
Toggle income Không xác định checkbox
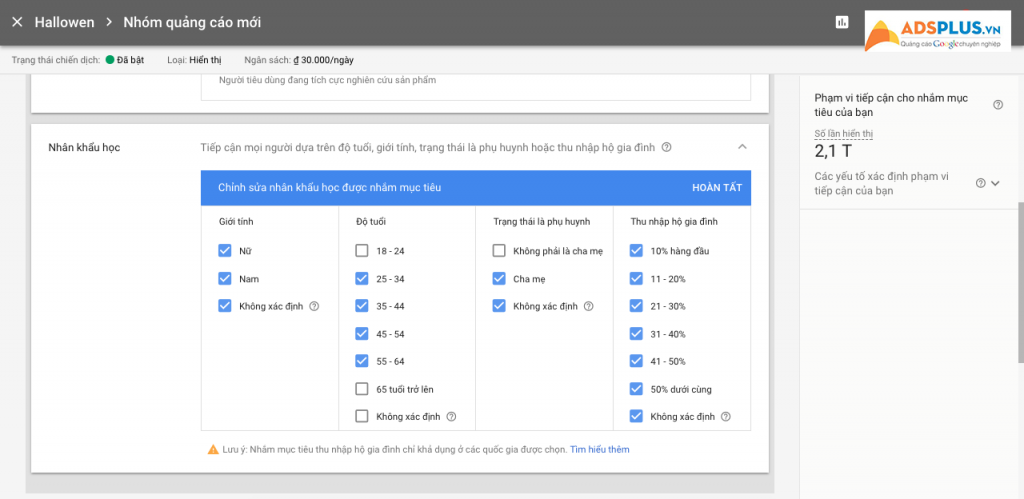(636, 416)
